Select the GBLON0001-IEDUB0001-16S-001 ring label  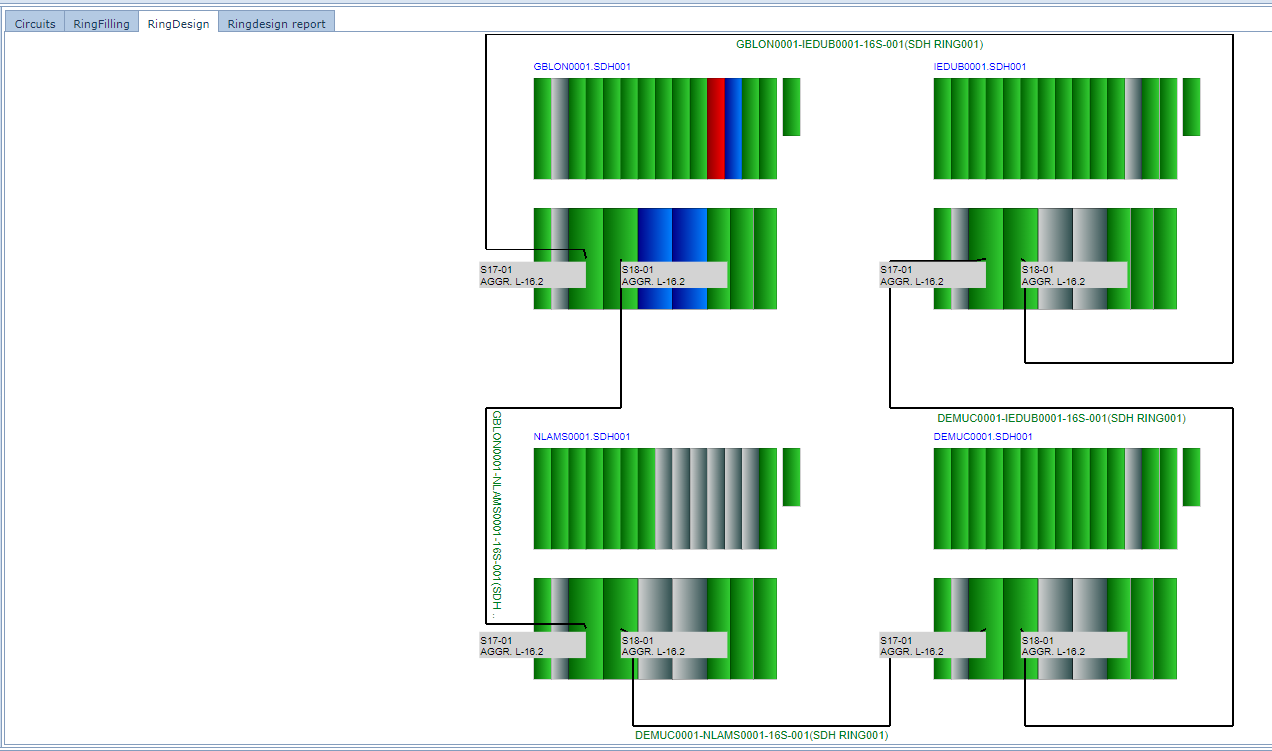pyautogui.click(x=859, y=45)
